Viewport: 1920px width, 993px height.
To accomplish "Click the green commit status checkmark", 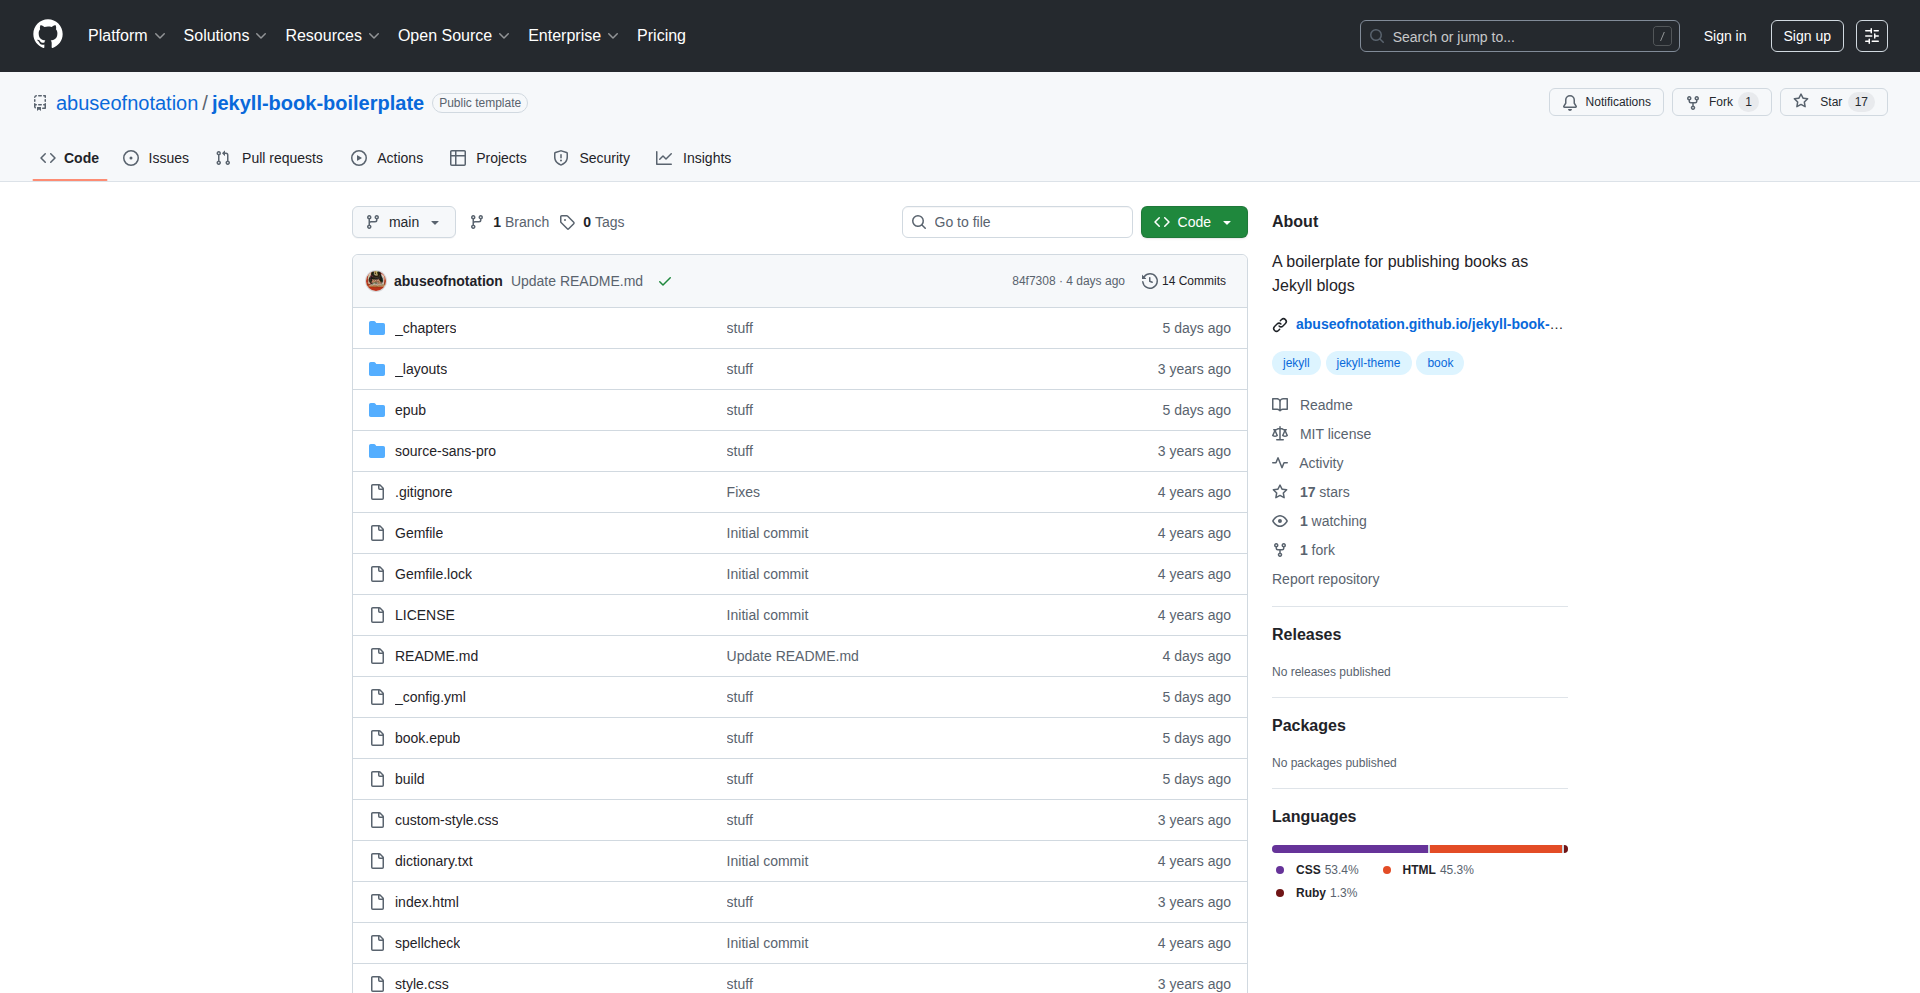I will tap(665, 281).
